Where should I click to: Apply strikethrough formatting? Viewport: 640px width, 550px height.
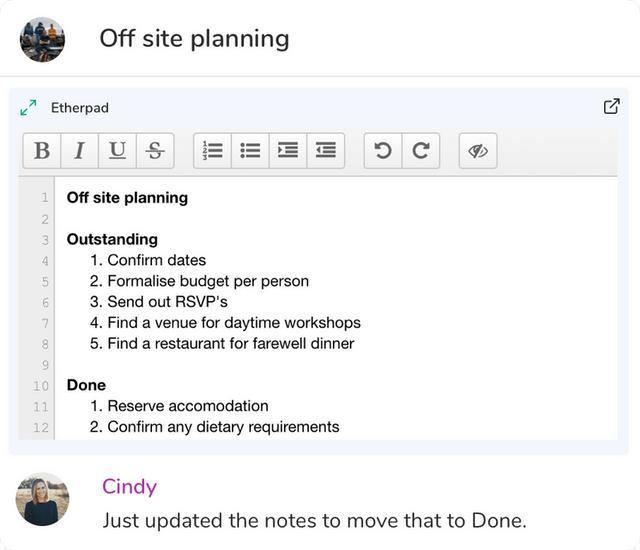point(154,150)
